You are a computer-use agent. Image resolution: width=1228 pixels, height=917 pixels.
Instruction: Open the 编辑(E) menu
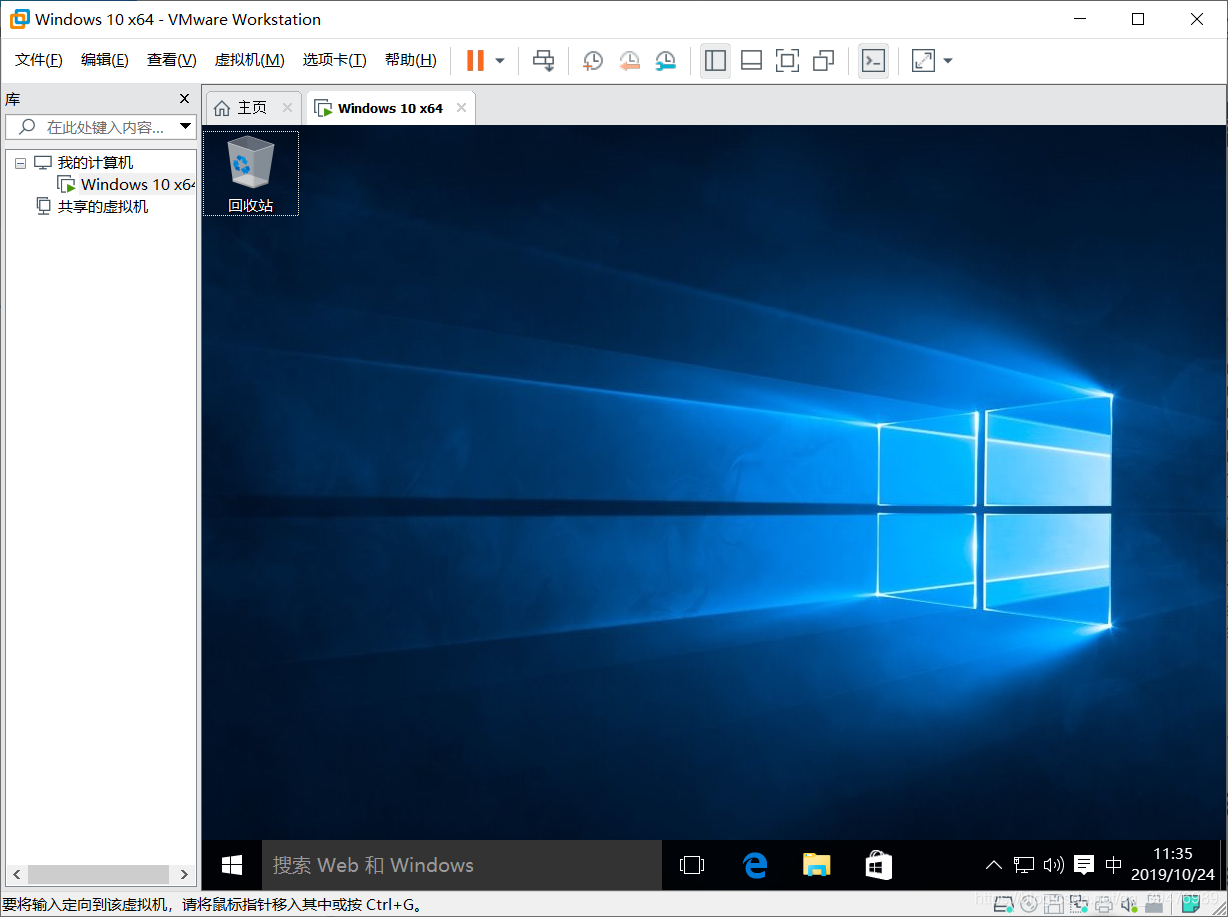tap(105, 60)
